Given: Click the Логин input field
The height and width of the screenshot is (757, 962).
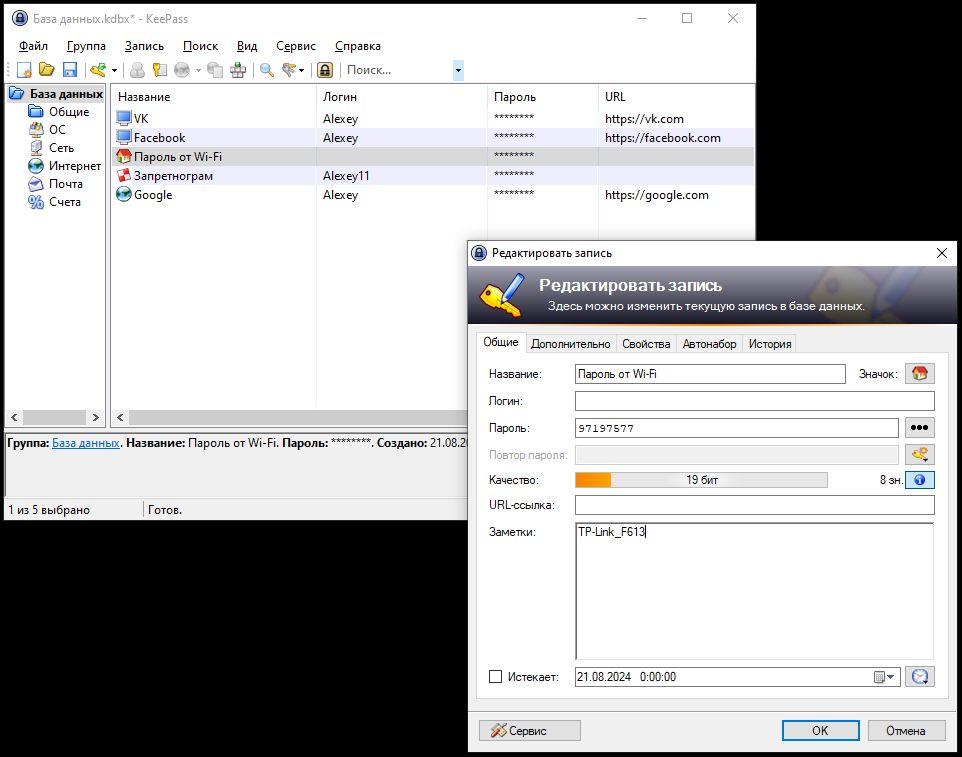Looking at the screenshot, I should 755,401.
